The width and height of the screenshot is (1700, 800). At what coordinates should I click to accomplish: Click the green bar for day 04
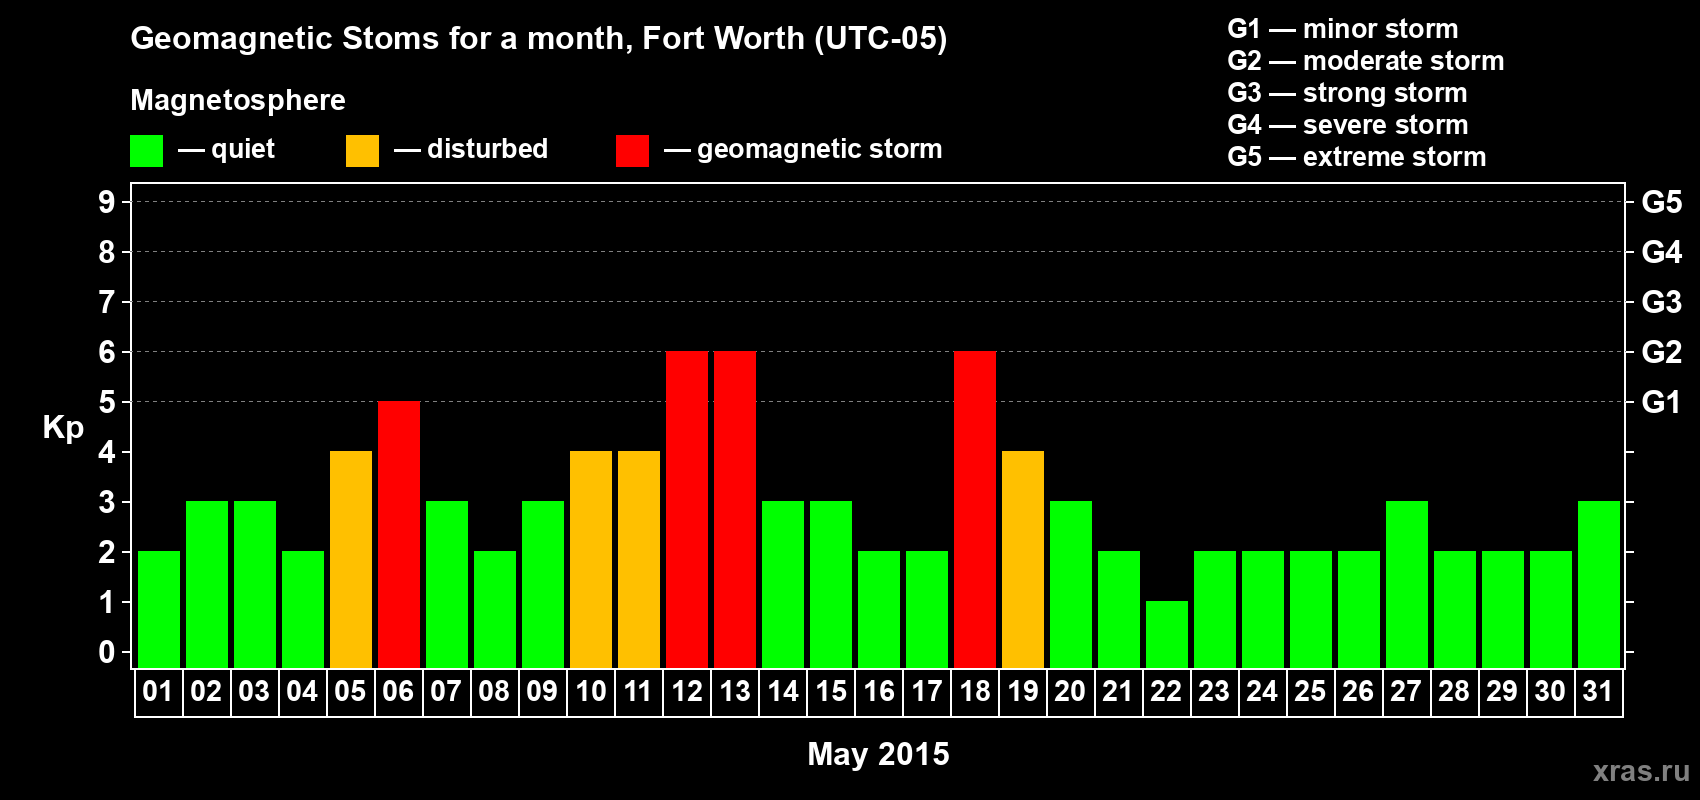pos(303,610)
